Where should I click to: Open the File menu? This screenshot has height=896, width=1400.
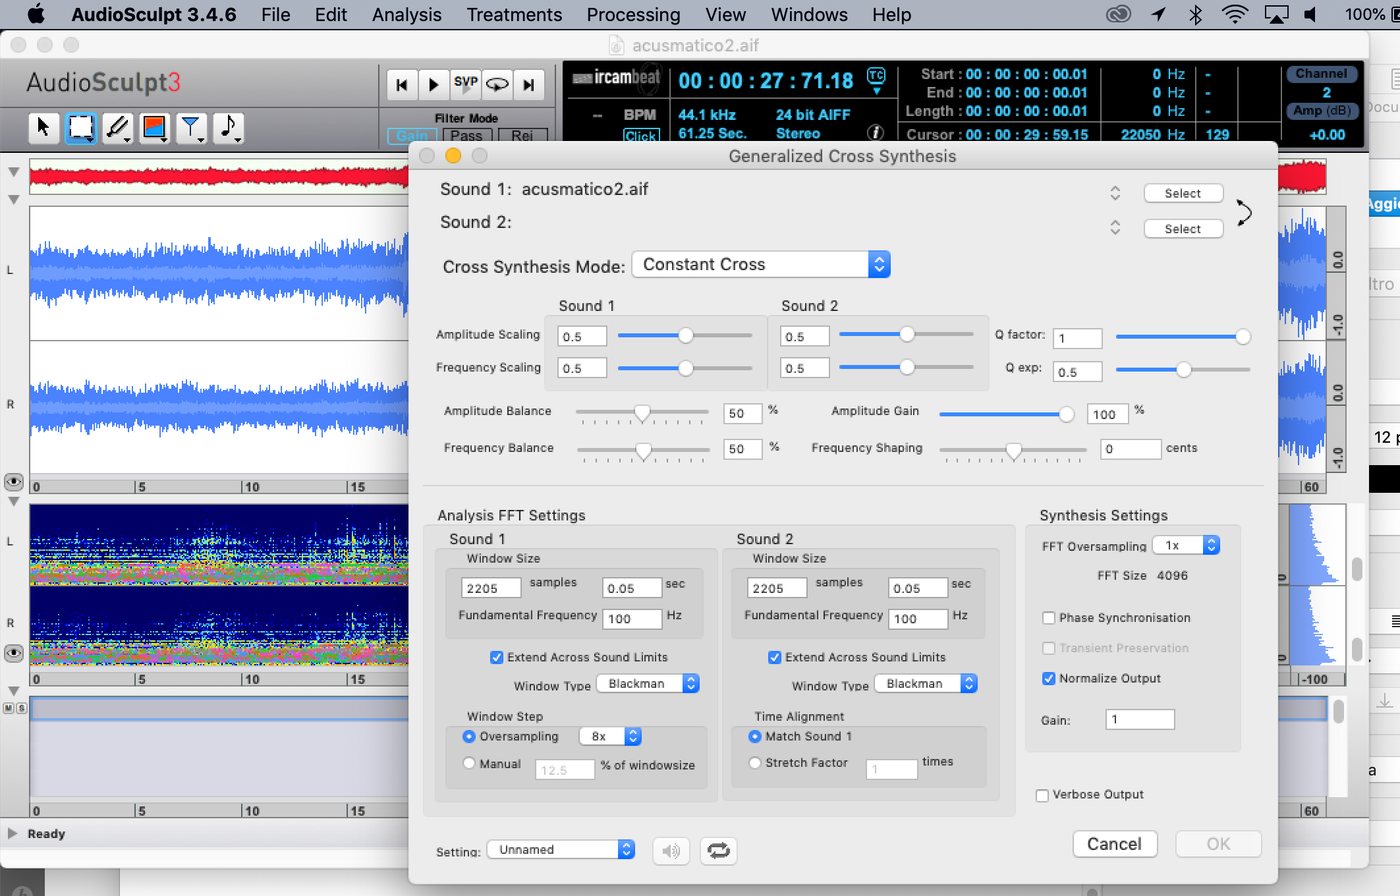pyautogui.click(x=276, y=14)
